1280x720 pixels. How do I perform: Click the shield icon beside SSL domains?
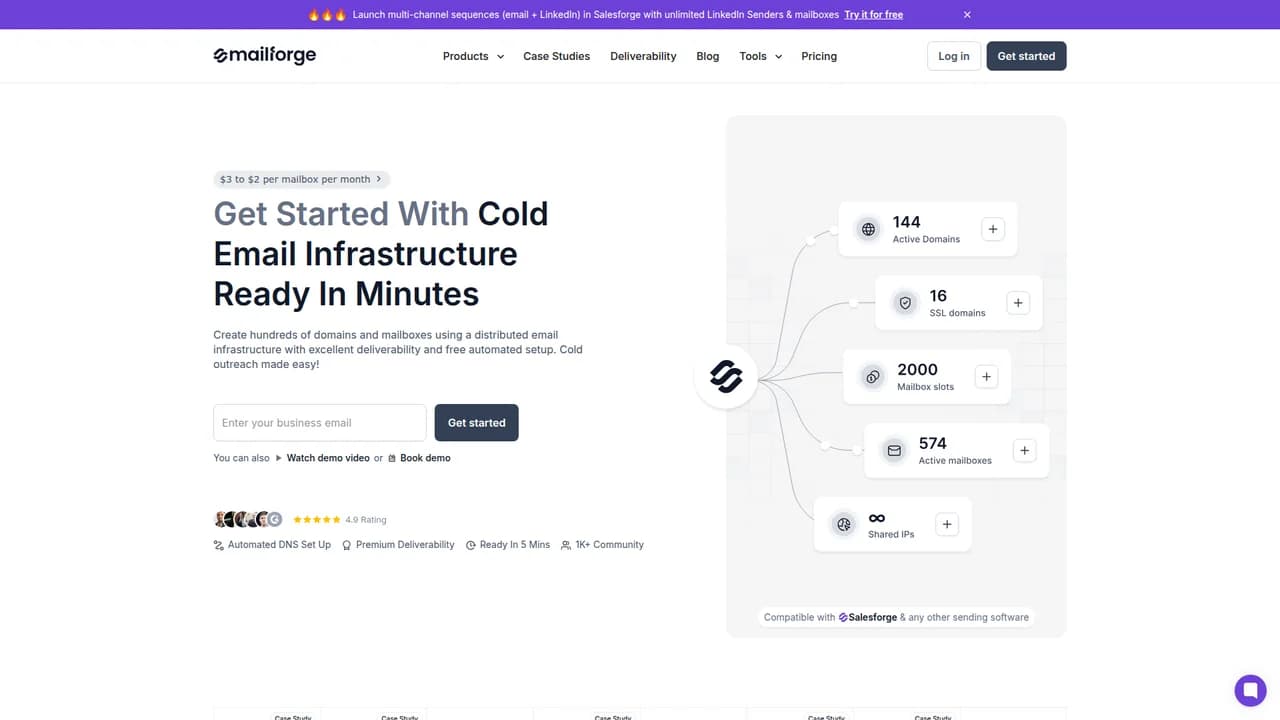click(905, 303)
